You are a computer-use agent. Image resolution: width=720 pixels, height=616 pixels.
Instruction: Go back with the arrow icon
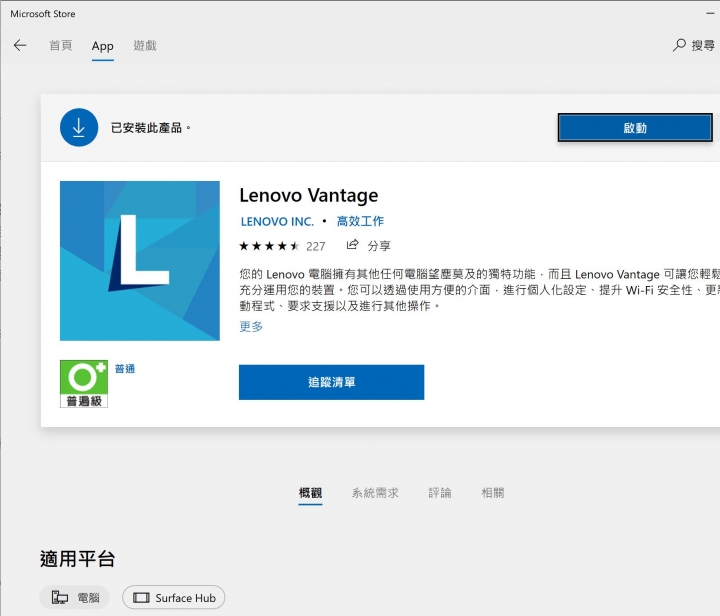click(x=20, y=45)
